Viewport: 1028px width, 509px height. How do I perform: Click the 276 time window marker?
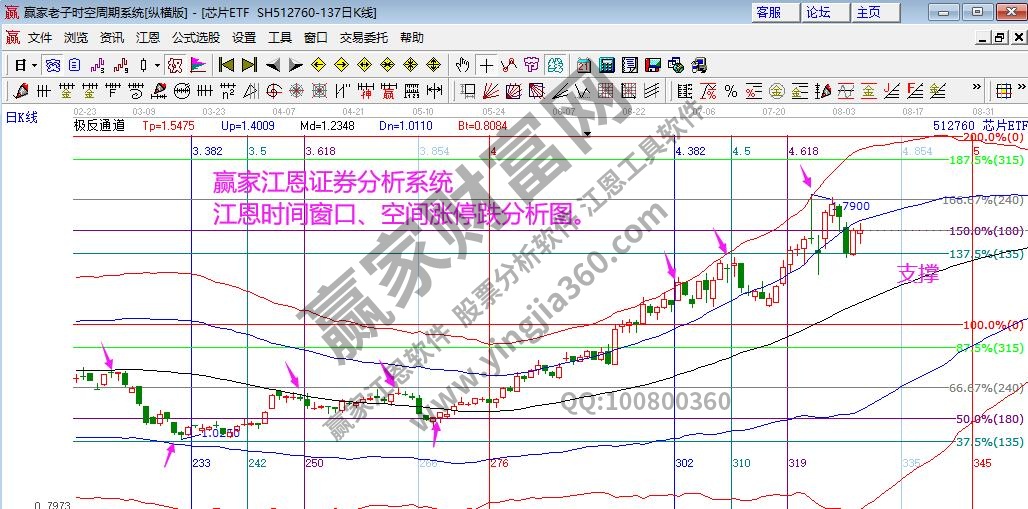click(x=500, y=463)
